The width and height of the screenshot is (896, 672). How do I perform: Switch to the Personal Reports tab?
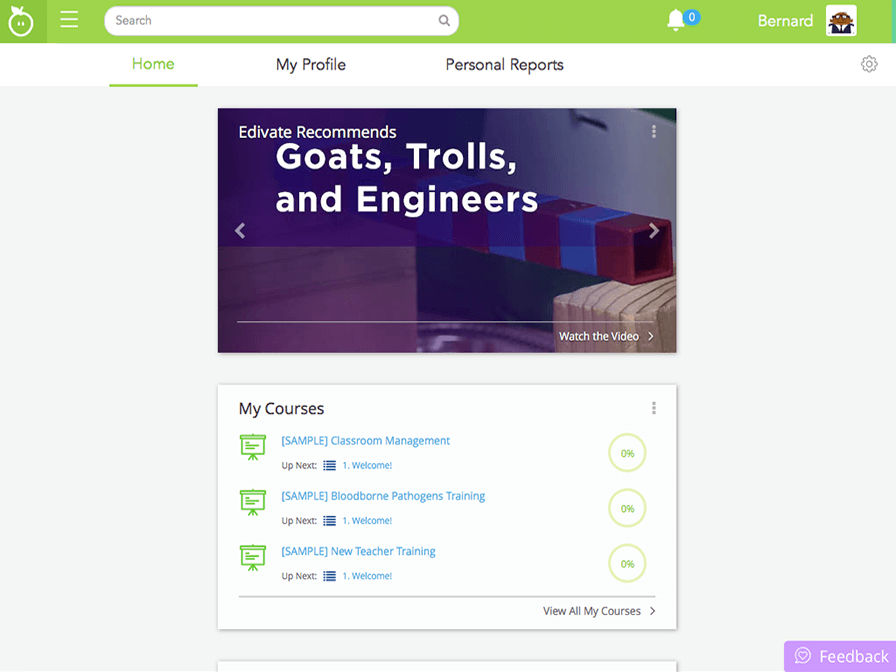pos(505,65)
